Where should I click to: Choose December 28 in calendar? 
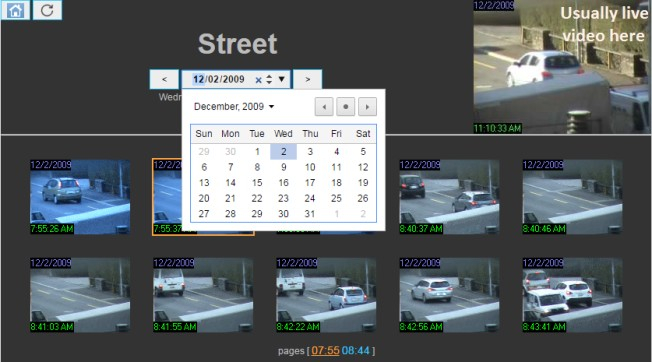click(x=230, y=214)
